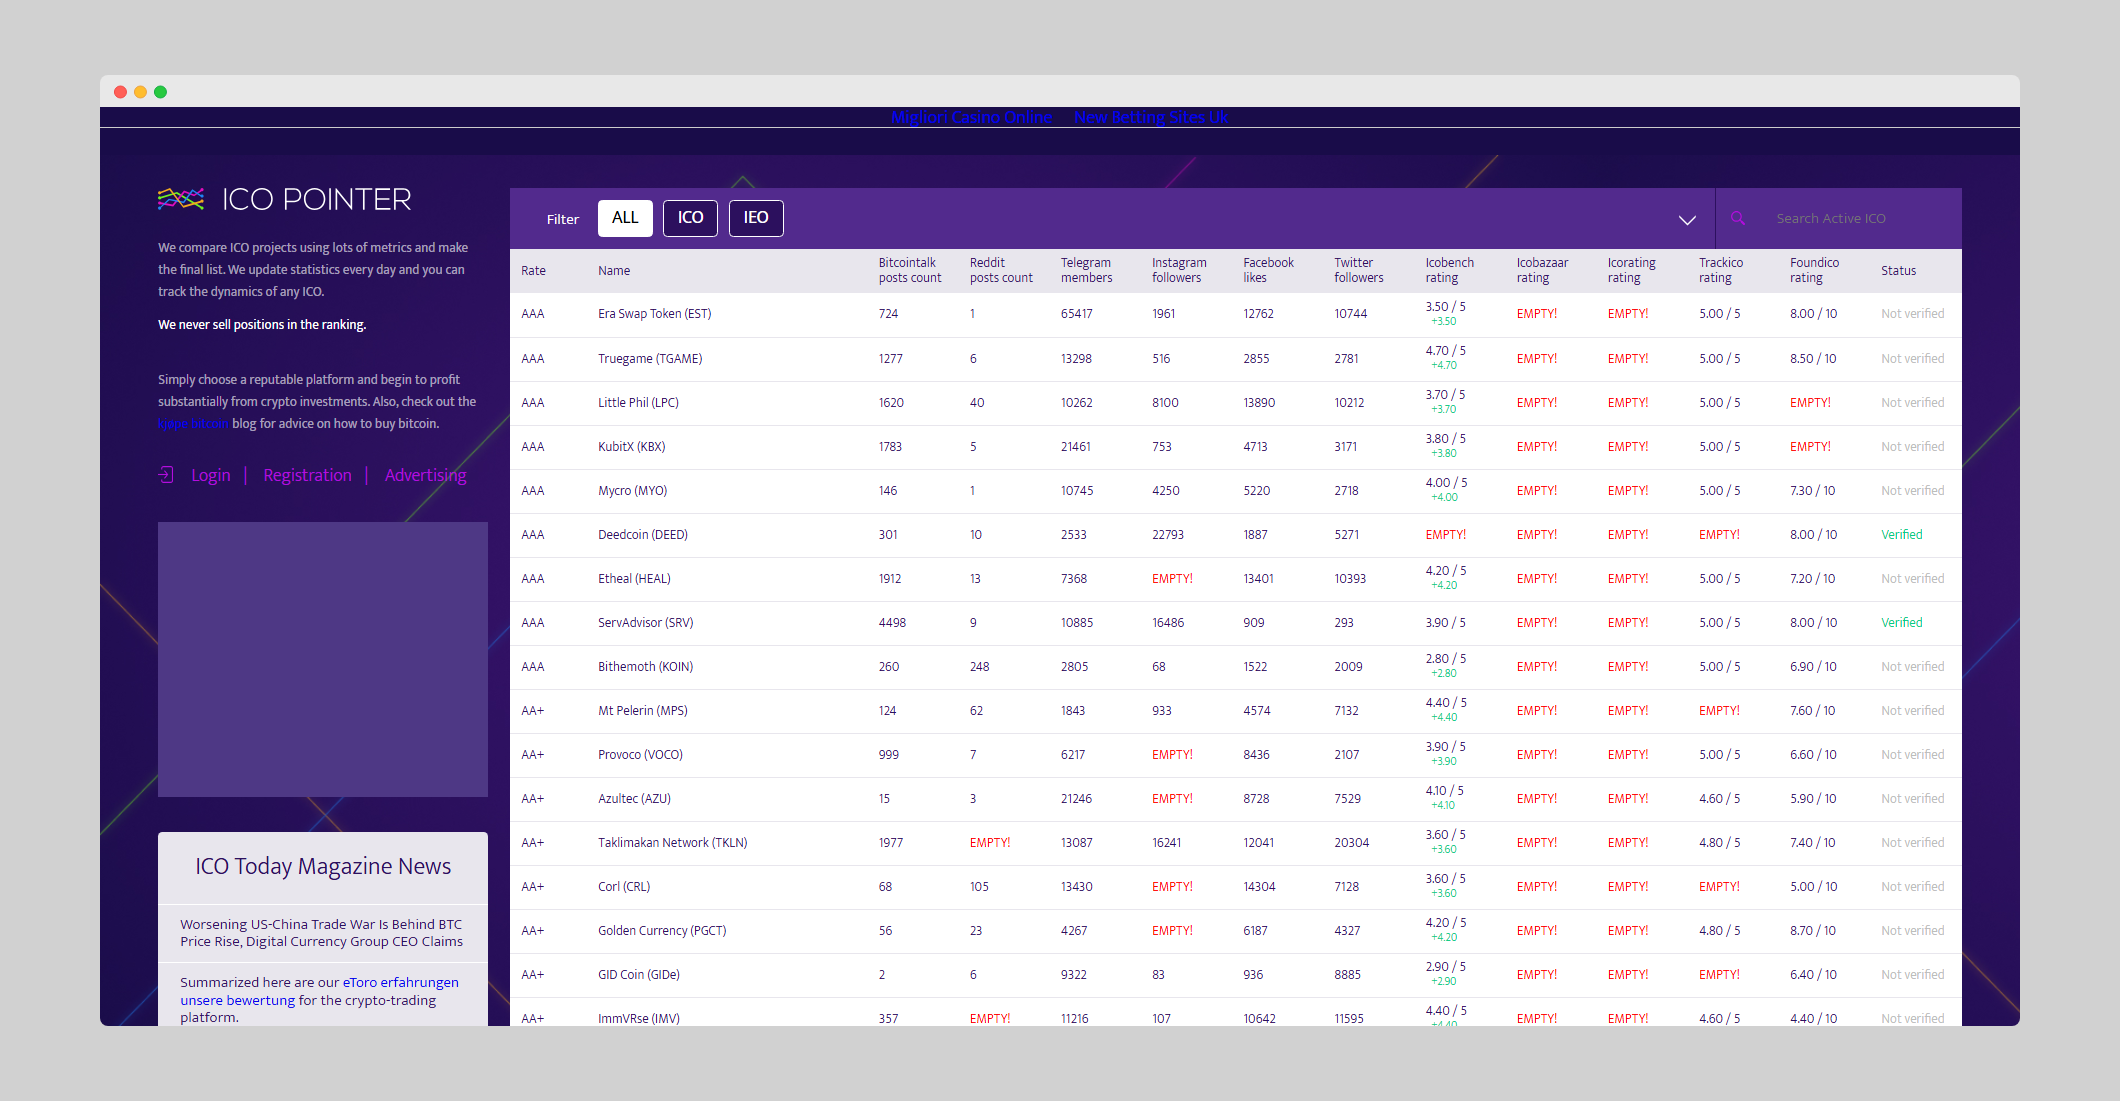
Task: Sort by Telegram members column header
Action: (1086, 270)
